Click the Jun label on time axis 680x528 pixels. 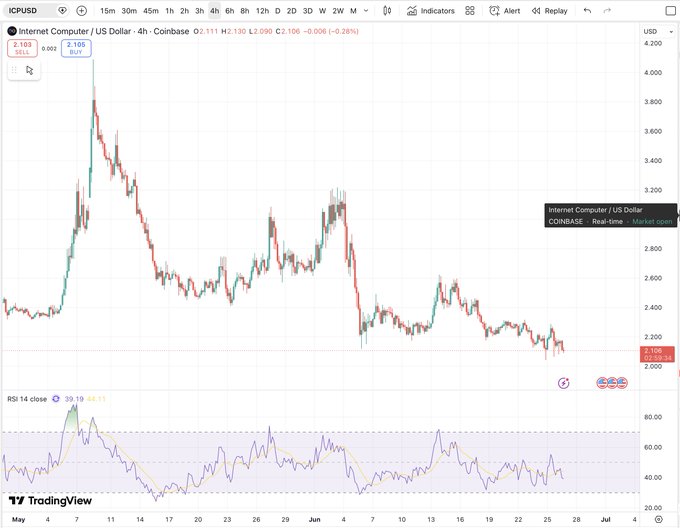(x=314, y=519)
